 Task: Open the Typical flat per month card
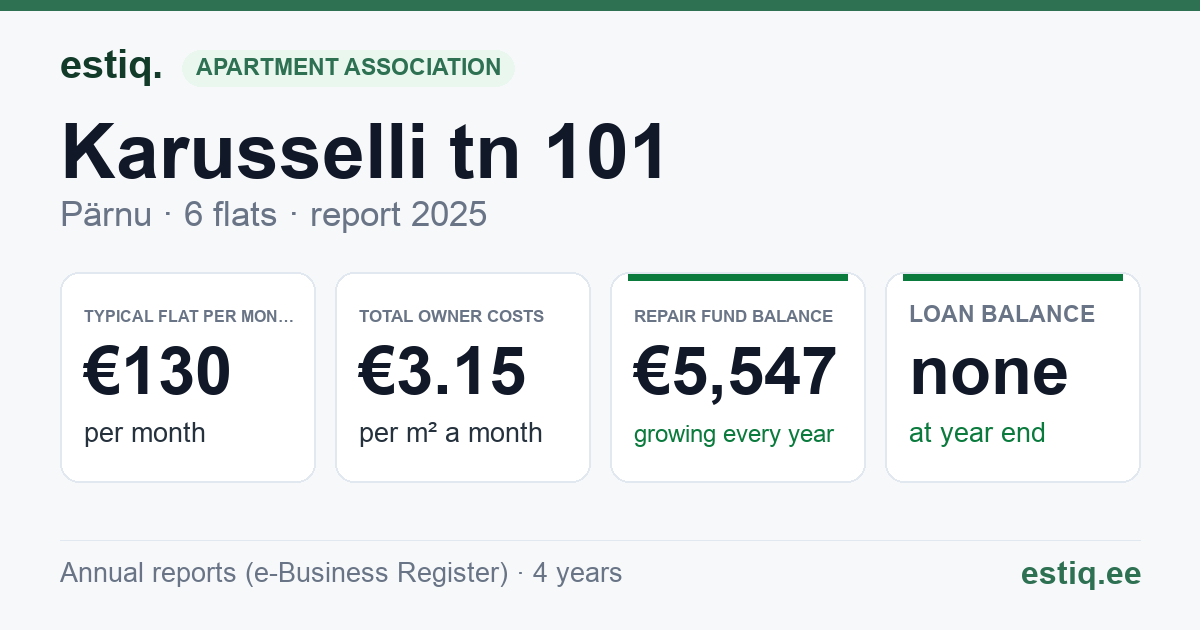[x=188, y=377]
